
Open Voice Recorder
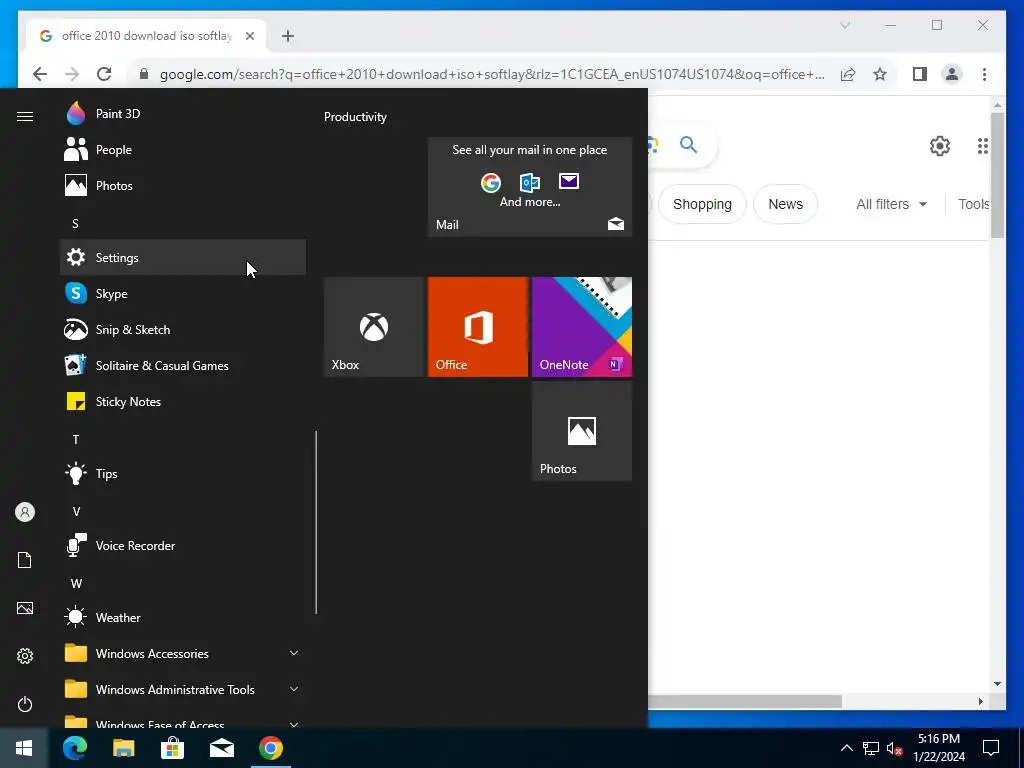pos(183,545)
